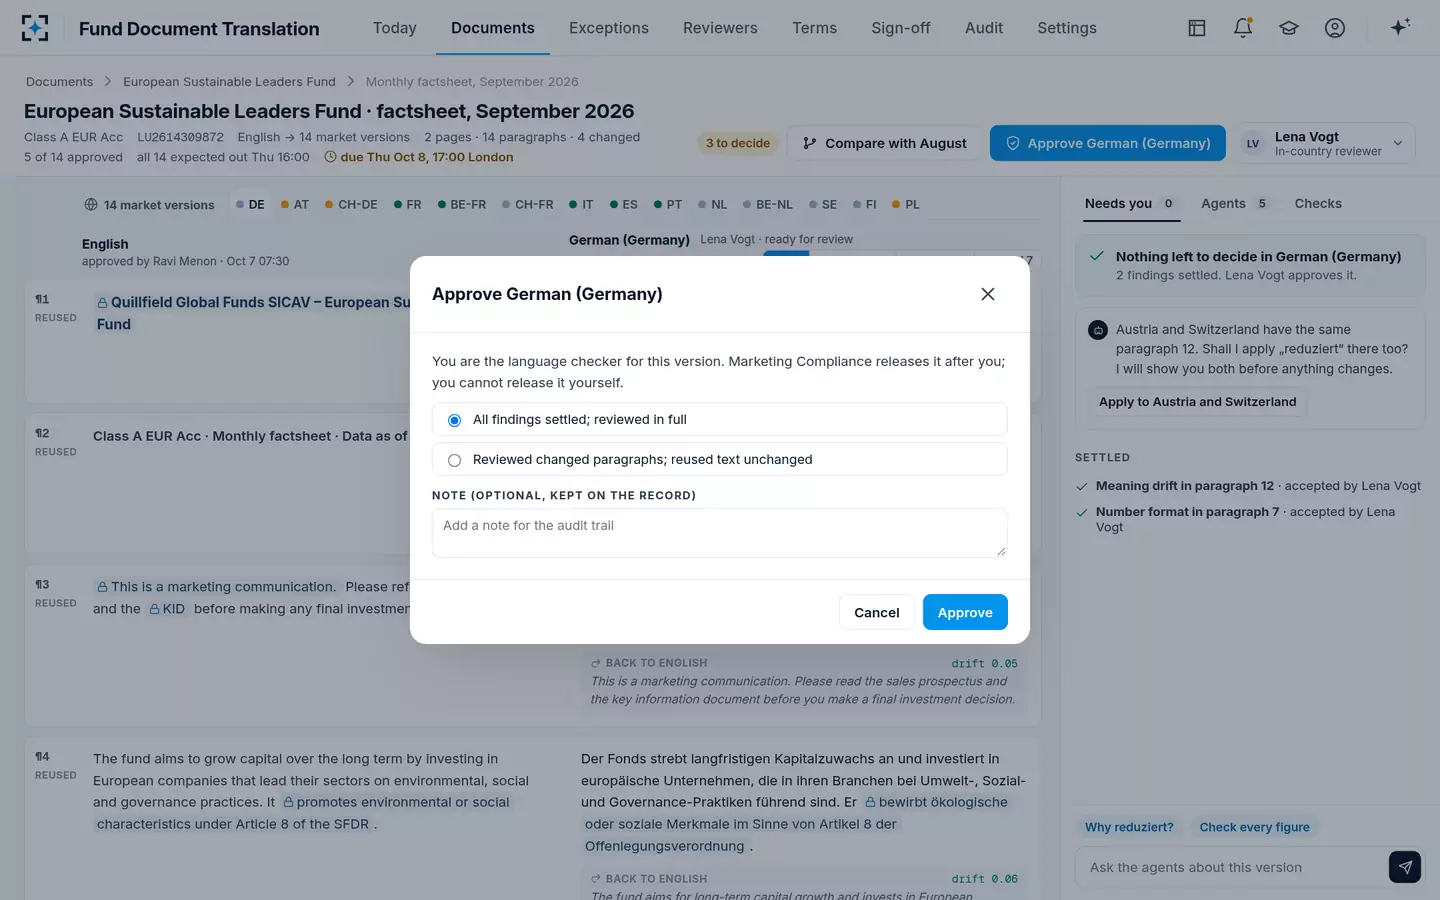Click the '3 to decide' badge
Viewport: 1440px width, 900px height.
738,143
